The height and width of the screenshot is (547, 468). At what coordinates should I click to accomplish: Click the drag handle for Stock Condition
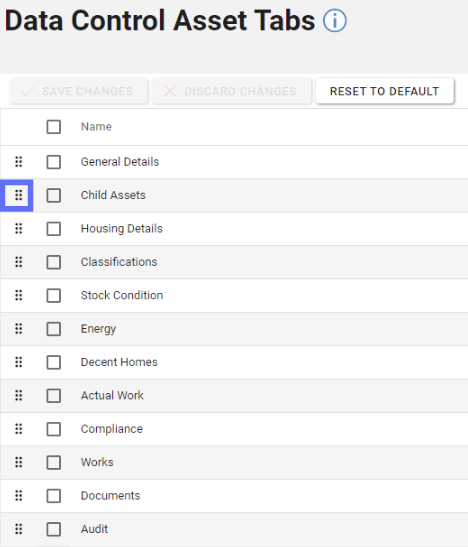click(x=18, y=295)
